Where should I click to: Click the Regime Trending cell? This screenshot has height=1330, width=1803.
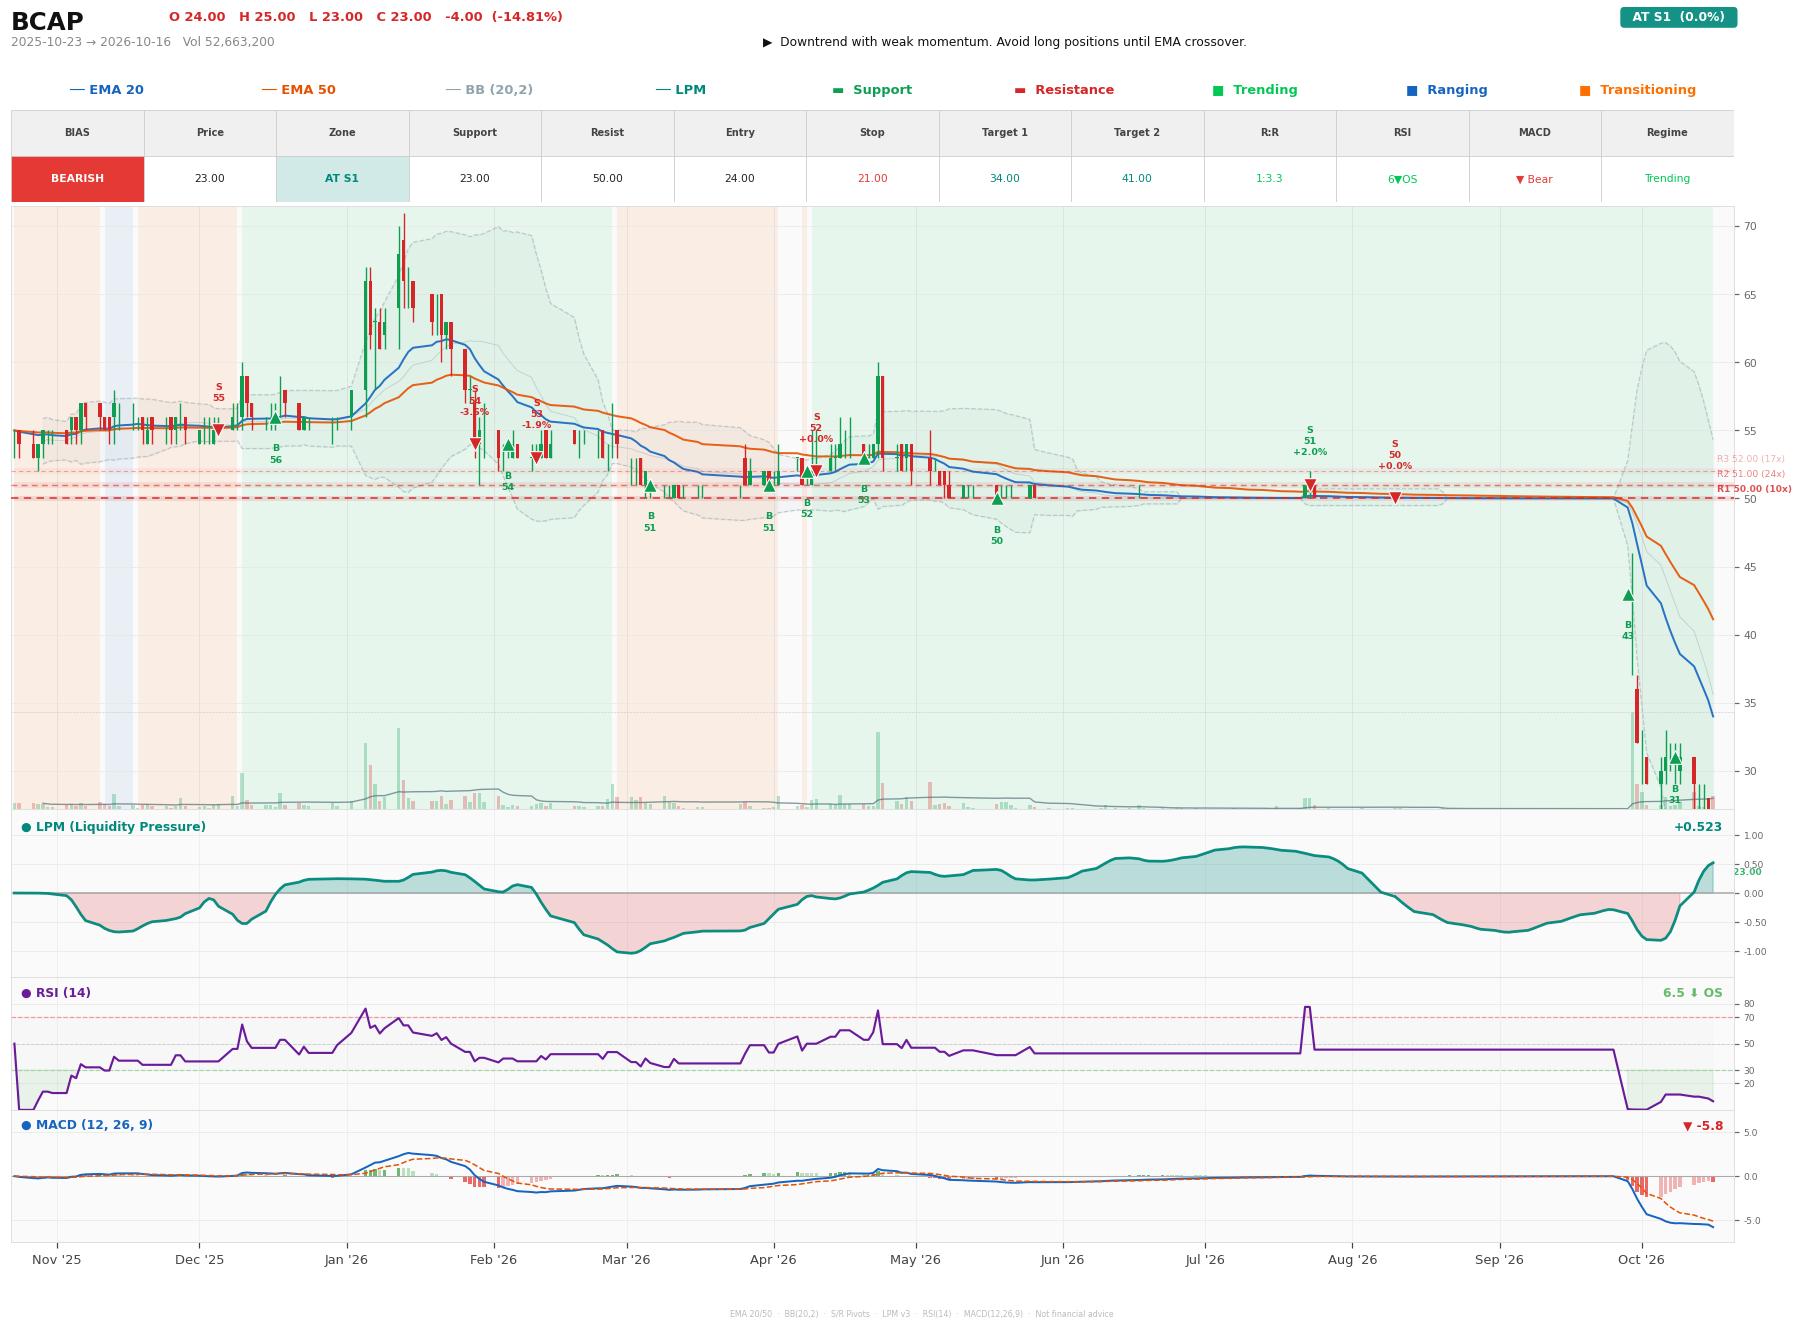point(1667,179)
